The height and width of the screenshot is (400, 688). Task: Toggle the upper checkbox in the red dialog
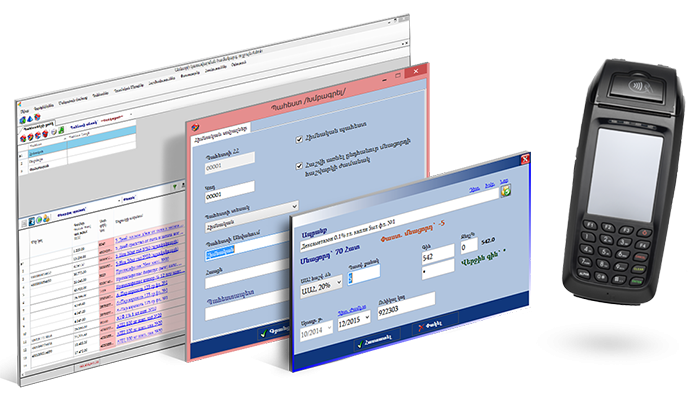point(299,139)
